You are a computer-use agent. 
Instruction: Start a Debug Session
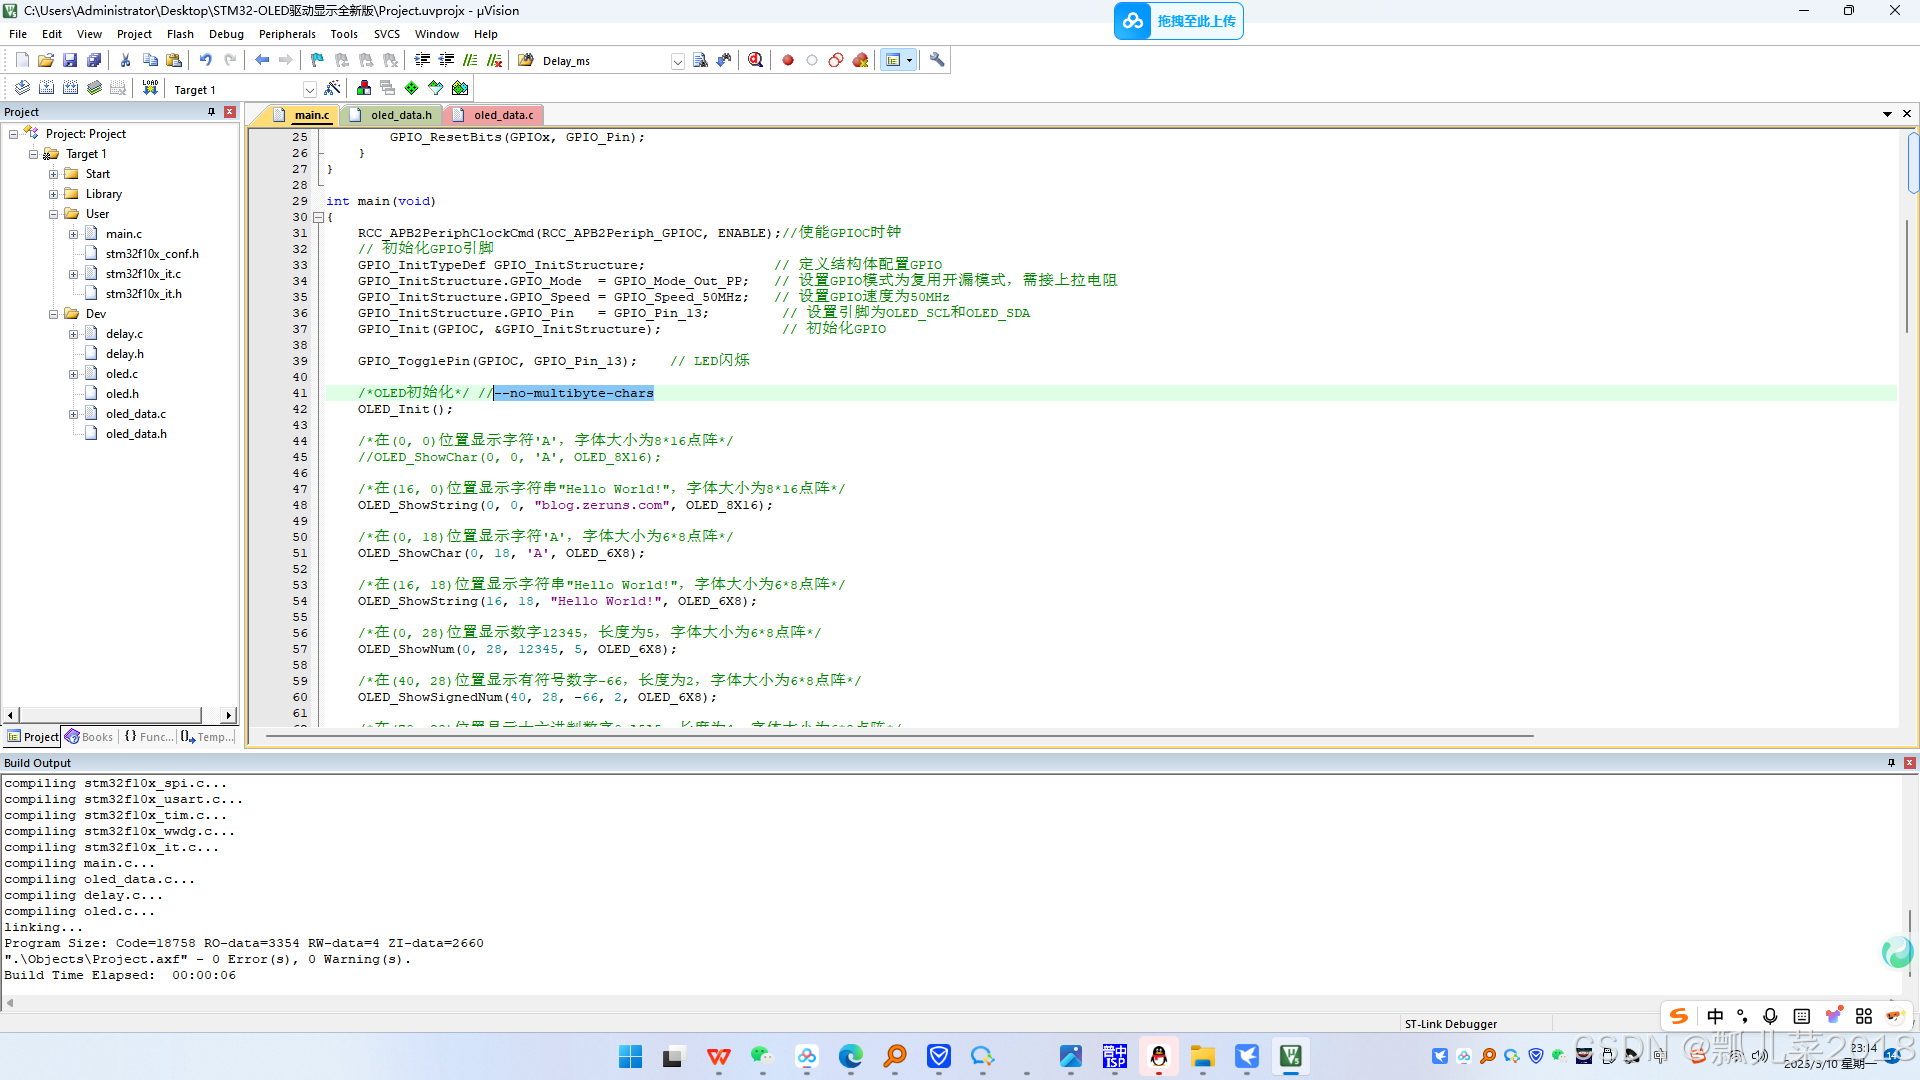(x=755, y=60)
